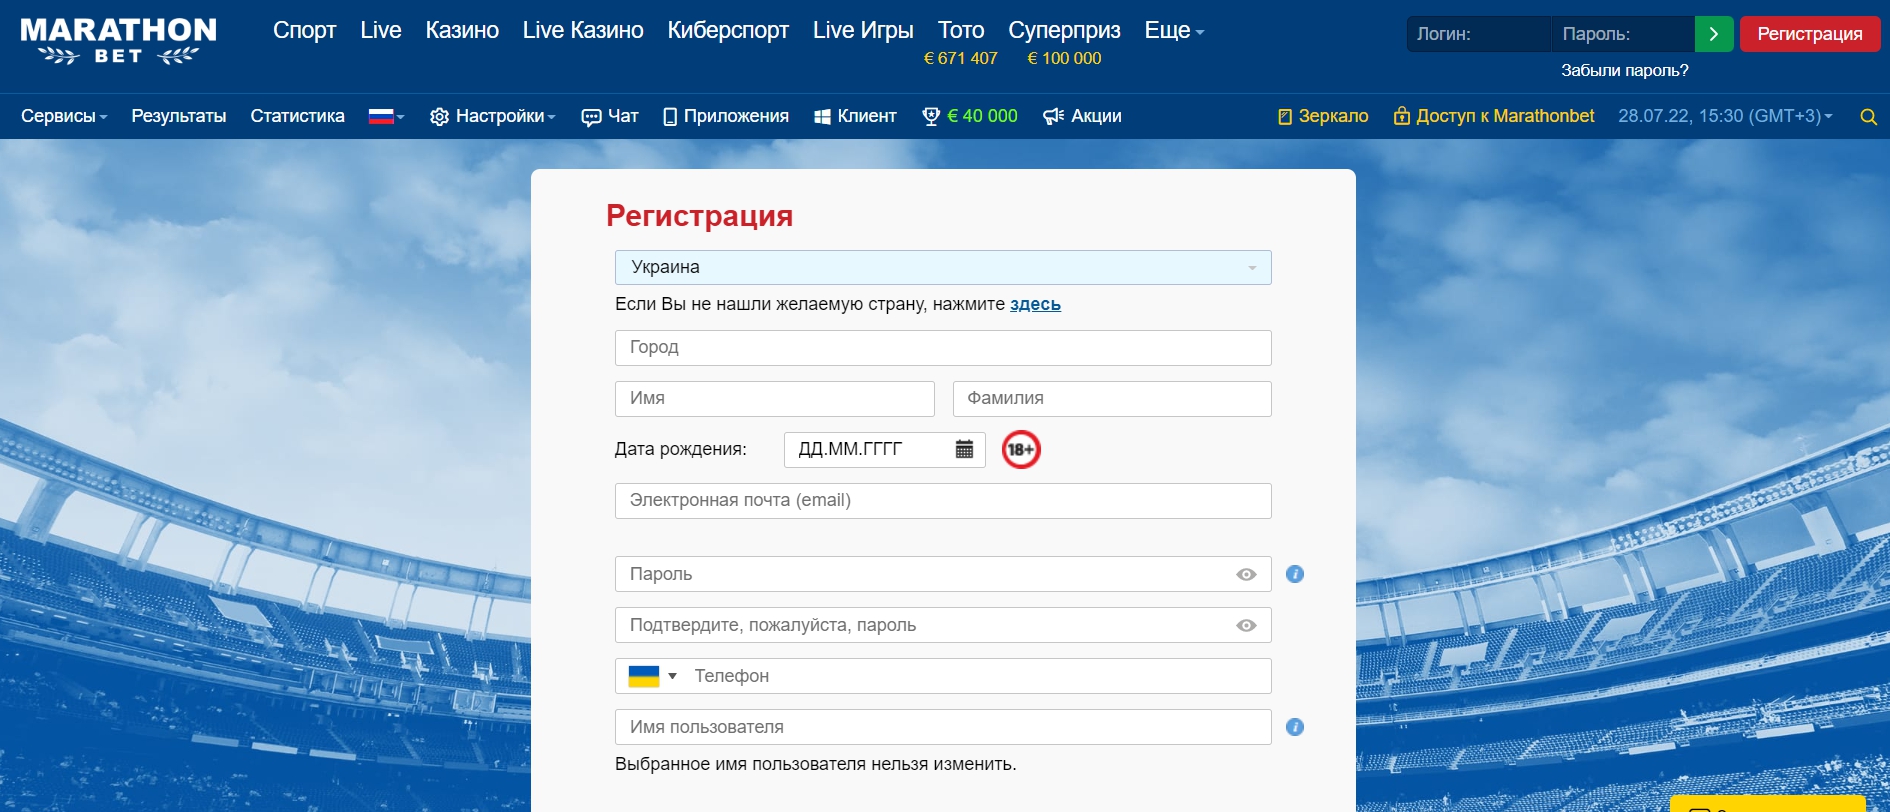The height and width of the screenshot is (812, 1890).
Task: Click the Имя пользователя input field
Action: 943,727
